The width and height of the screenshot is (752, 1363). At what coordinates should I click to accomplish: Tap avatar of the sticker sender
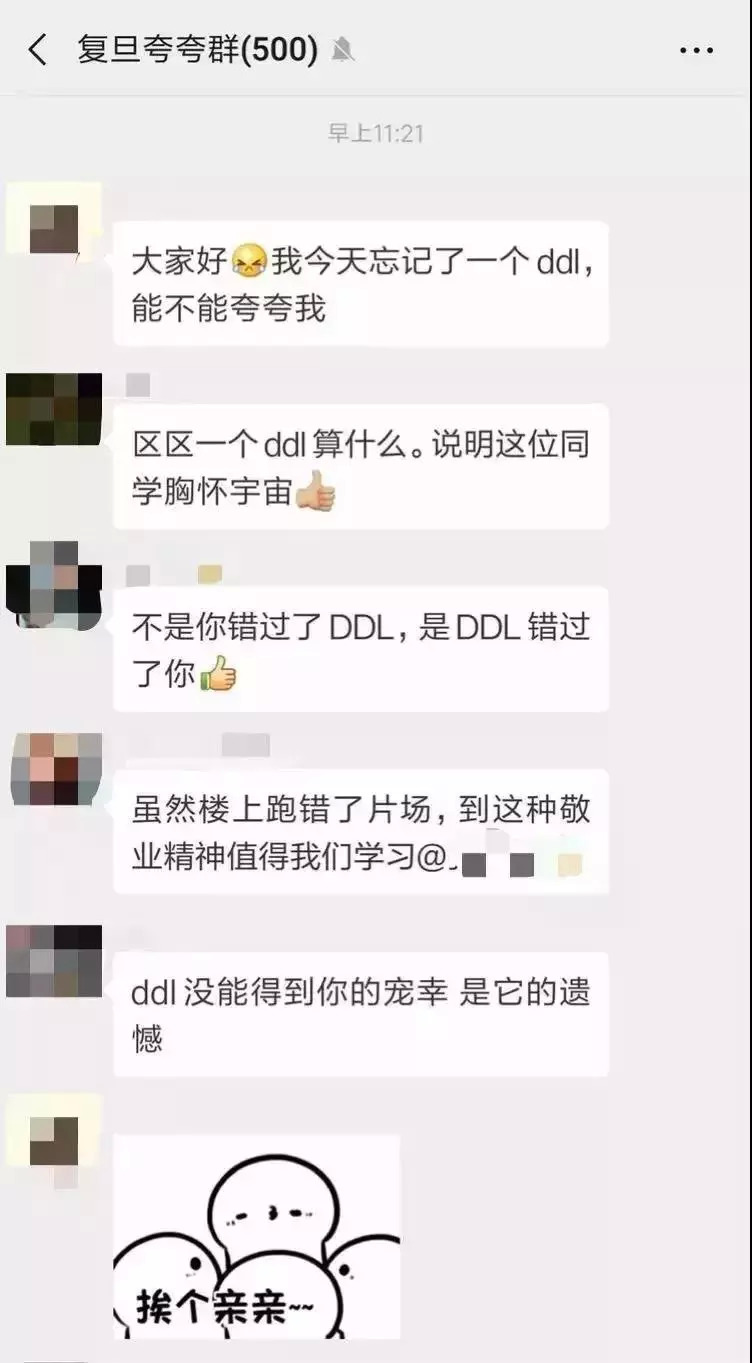click(x=54, y=1140)
